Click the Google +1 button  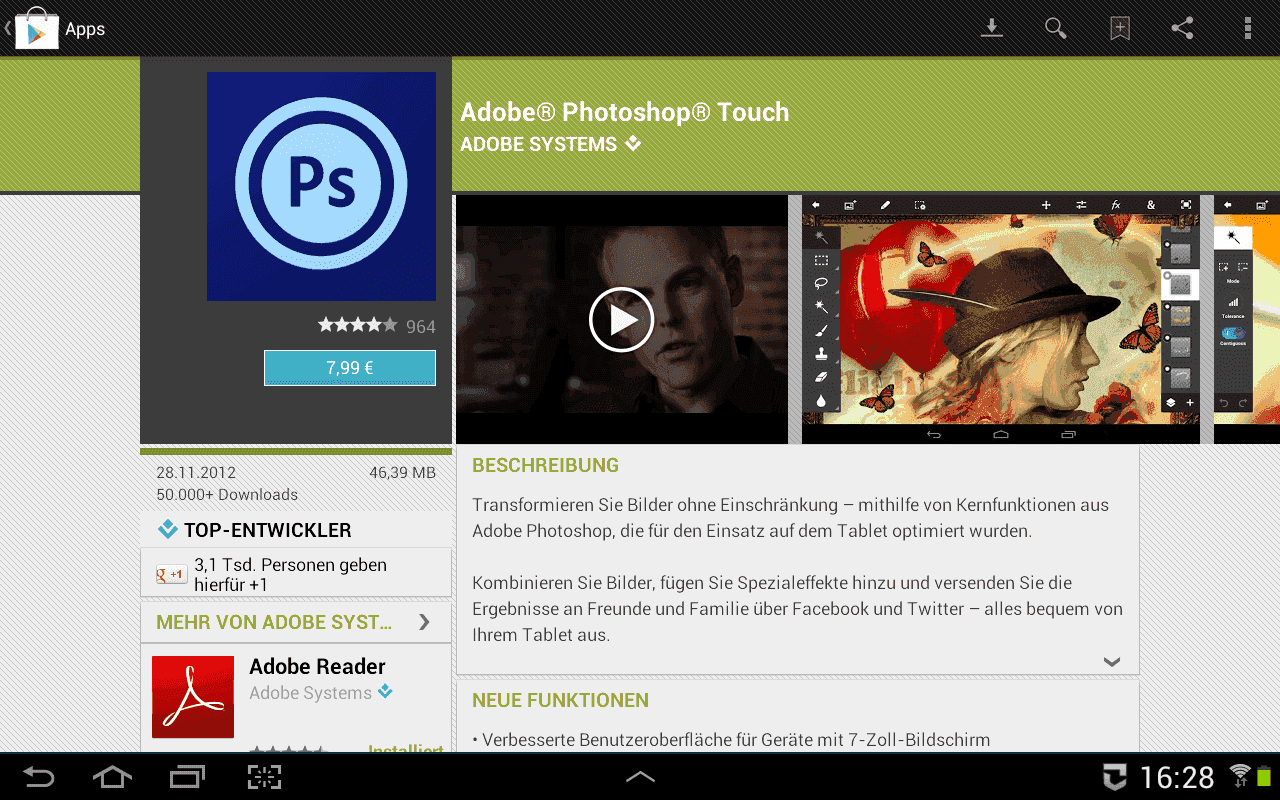coord(171,574)
